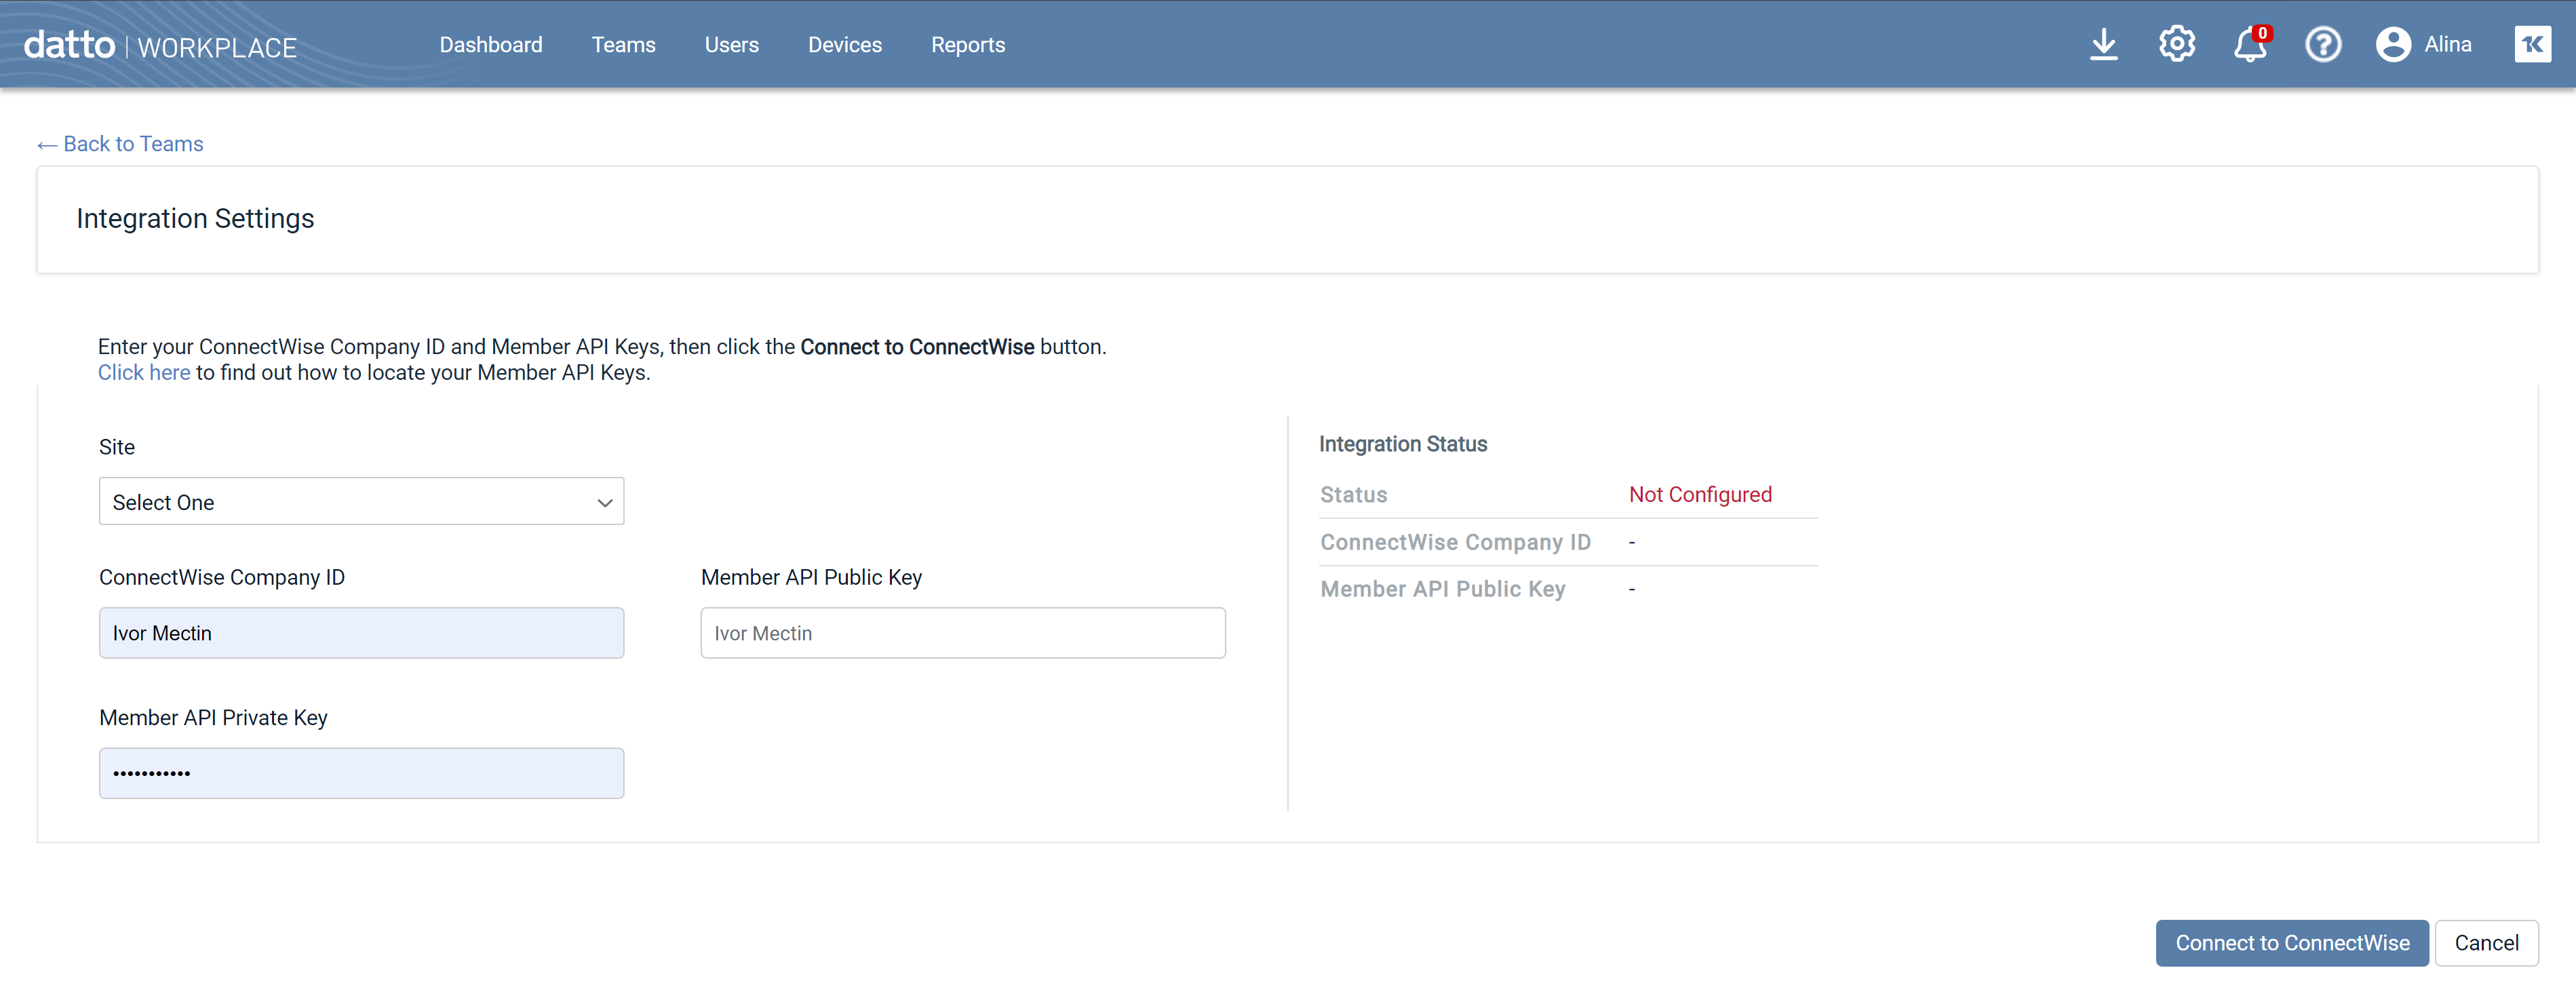Viewport: 2576px width, 987px height.
Task: Click the Site dropdown chevron arrow
Action: point(604,503)
